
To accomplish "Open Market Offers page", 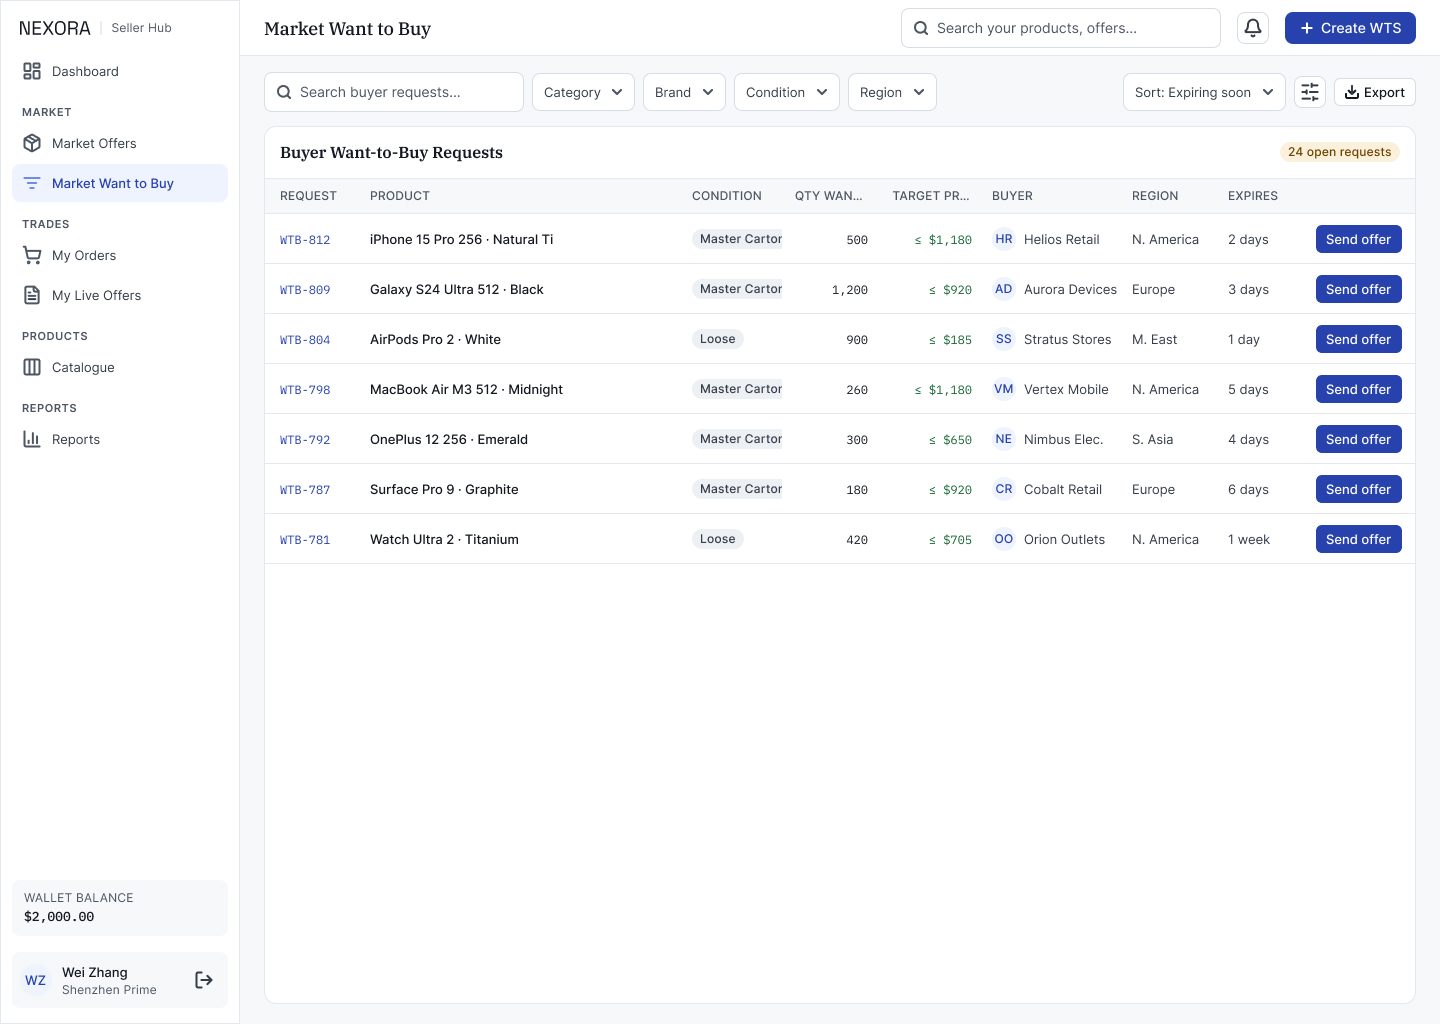I will 120,143.
